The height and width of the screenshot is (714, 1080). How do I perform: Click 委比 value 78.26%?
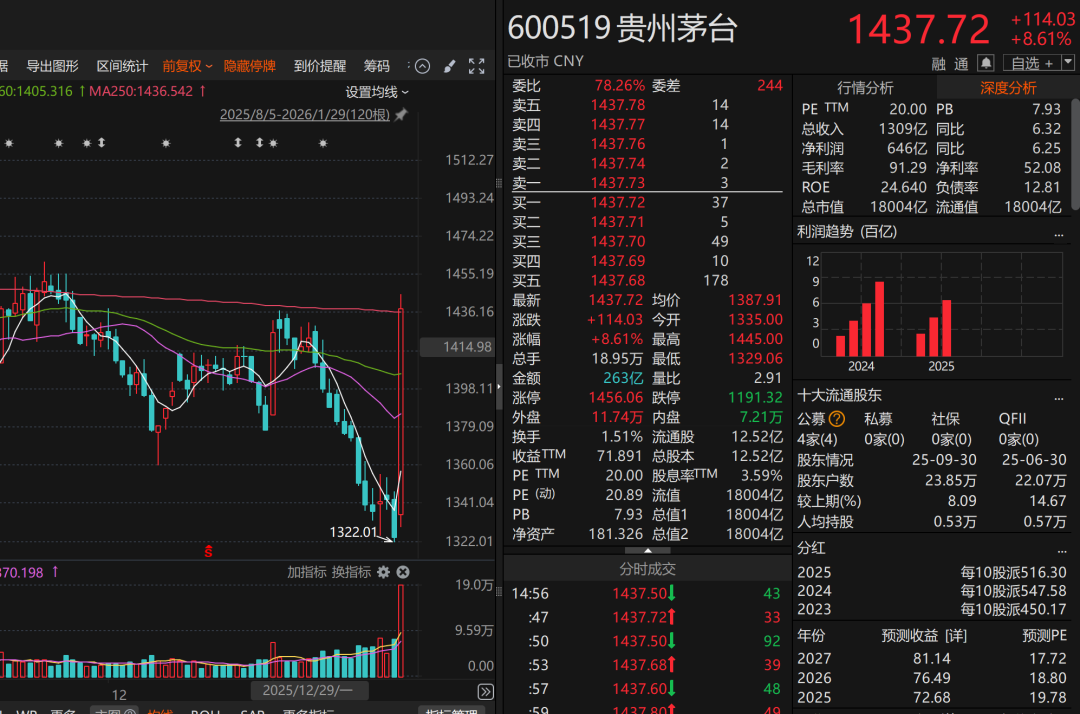[620, 85]
